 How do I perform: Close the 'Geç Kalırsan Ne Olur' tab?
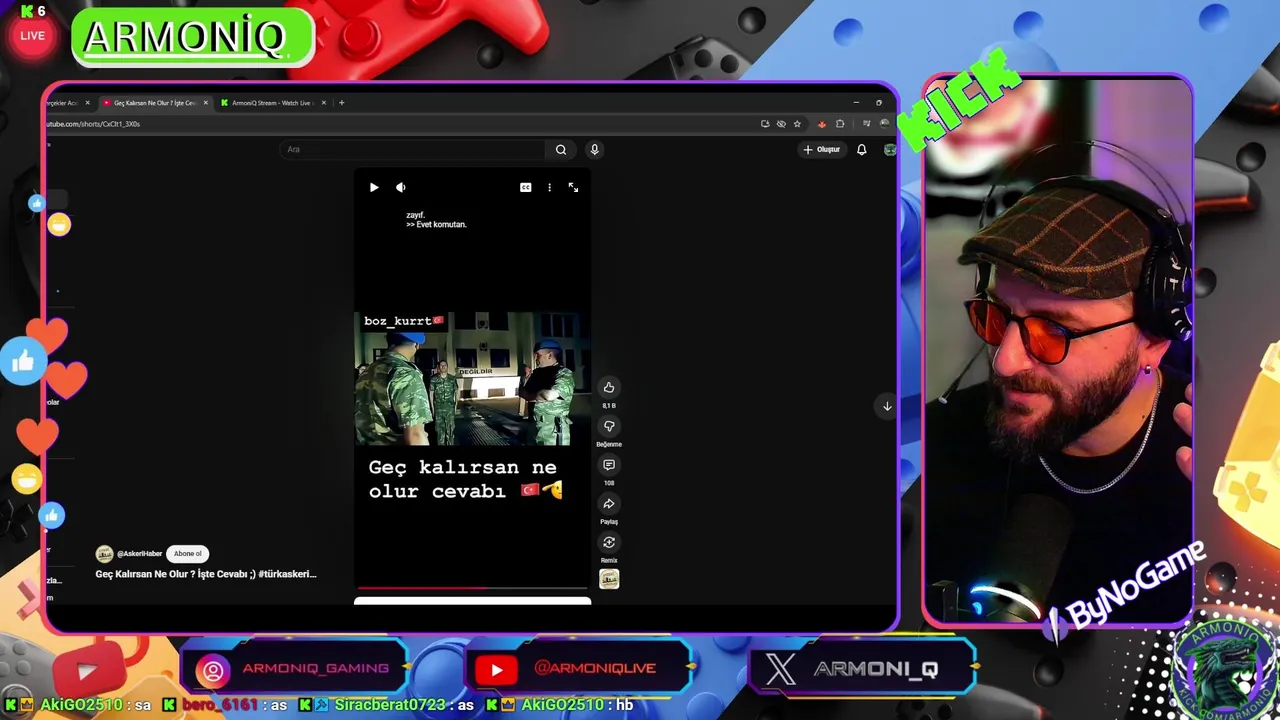[206, 103]
